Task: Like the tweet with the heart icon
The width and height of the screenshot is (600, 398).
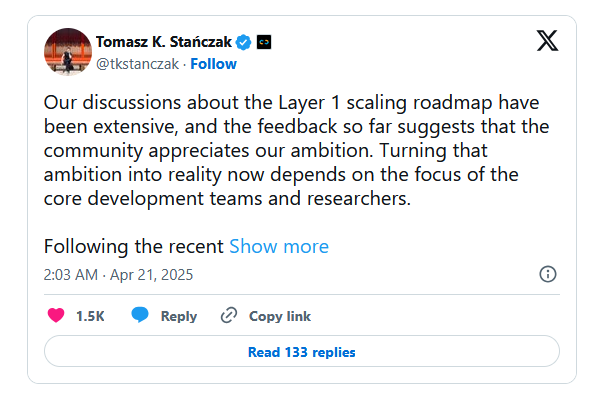Action: (56, 315)
